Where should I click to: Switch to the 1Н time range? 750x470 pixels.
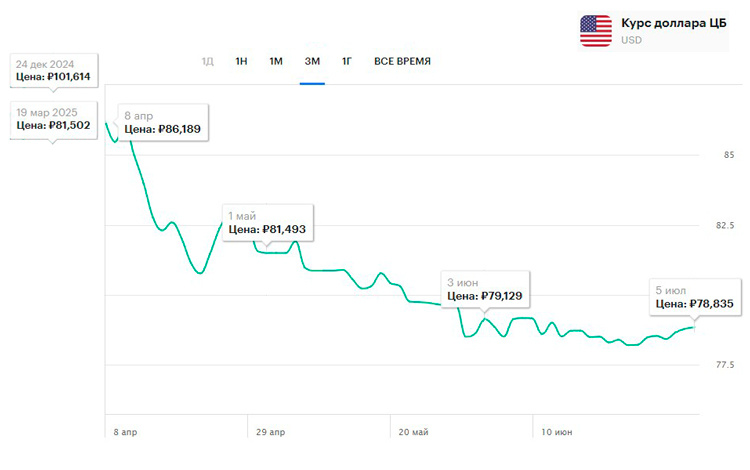[x=241, y=61]
